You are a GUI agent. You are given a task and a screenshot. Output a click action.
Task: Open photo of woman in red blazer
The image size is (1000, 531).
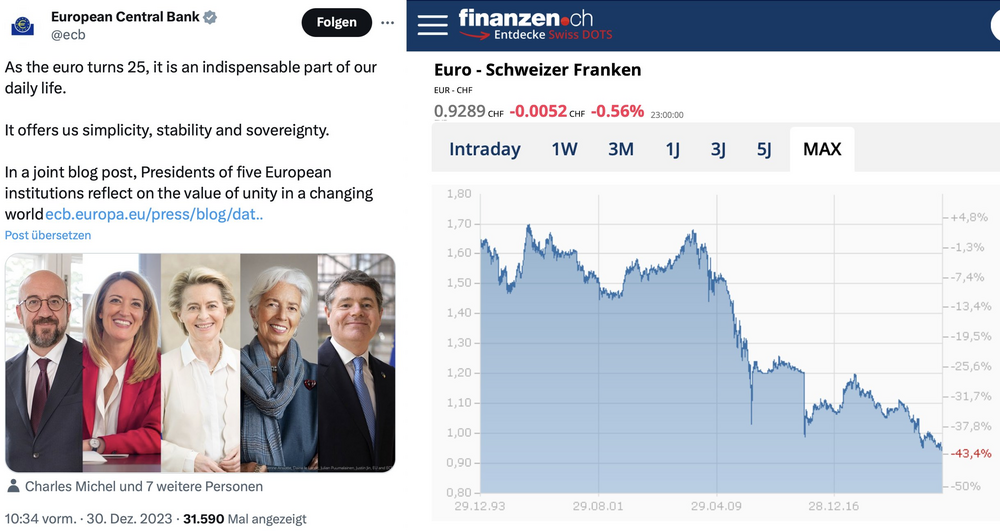coord(122,362)
